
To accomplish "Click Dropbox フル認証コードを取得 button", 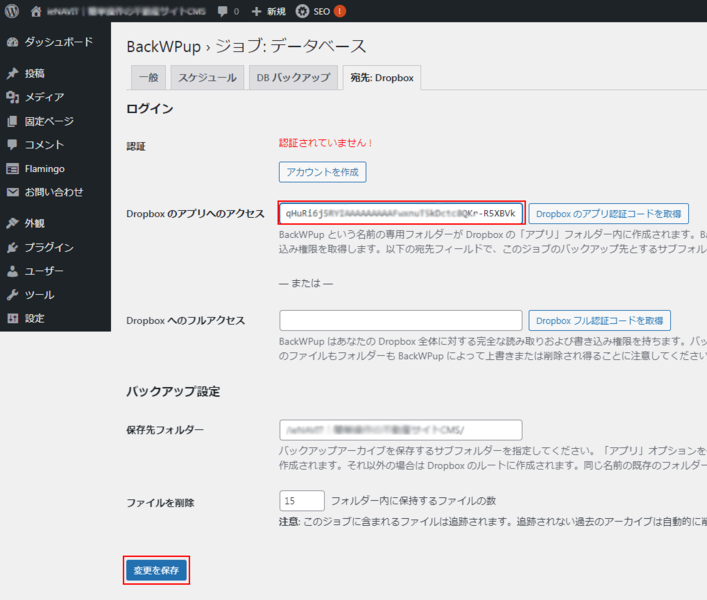I will 600,321.
